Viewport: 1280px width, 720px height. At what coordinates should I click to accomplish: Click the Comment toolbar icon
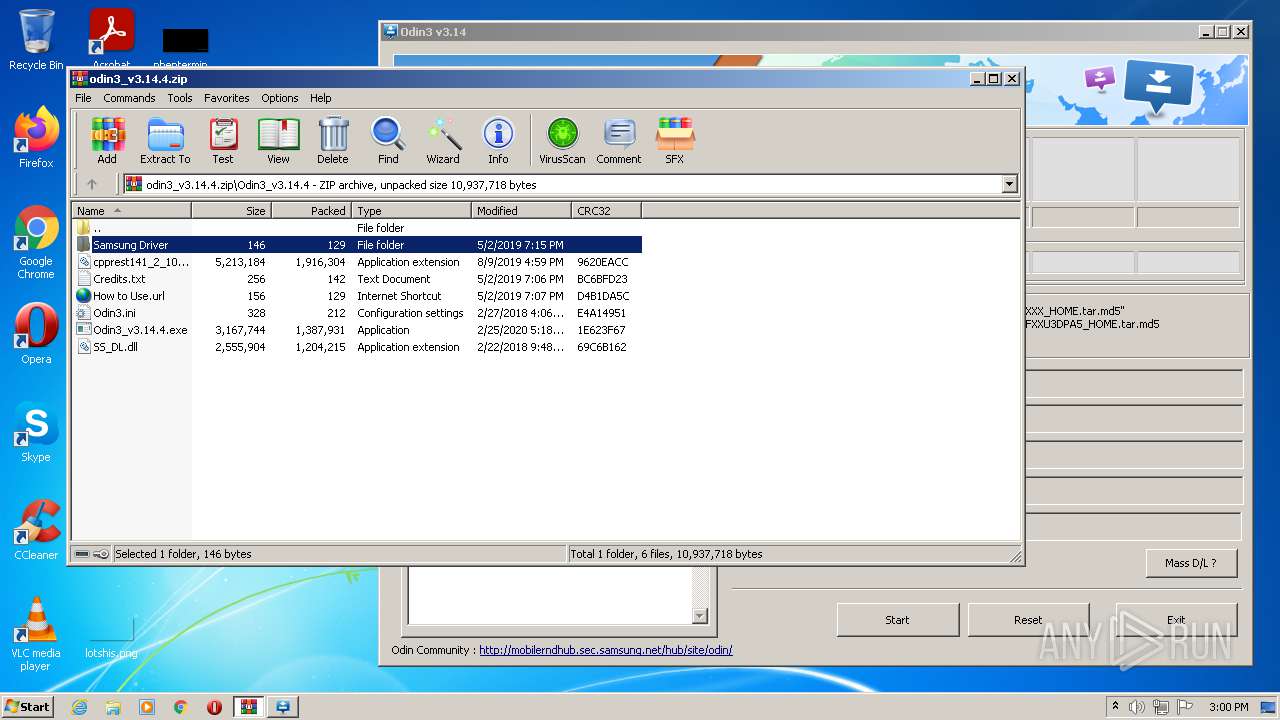(619, 140)
